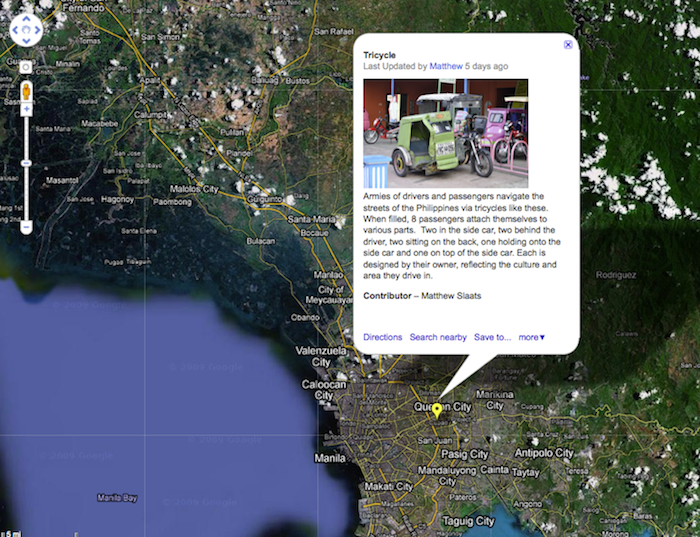Screen dimensions: 700x537
Task: Pan the map right with the east arrow
Action: pos(37,30)
